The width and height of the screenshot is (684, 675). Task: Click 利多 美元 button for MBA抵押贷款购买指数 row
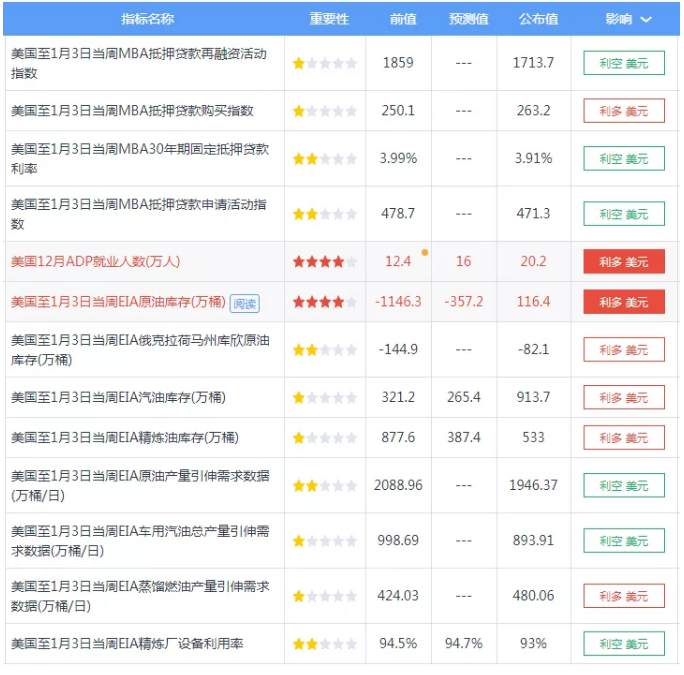click(x=624, y=111)
